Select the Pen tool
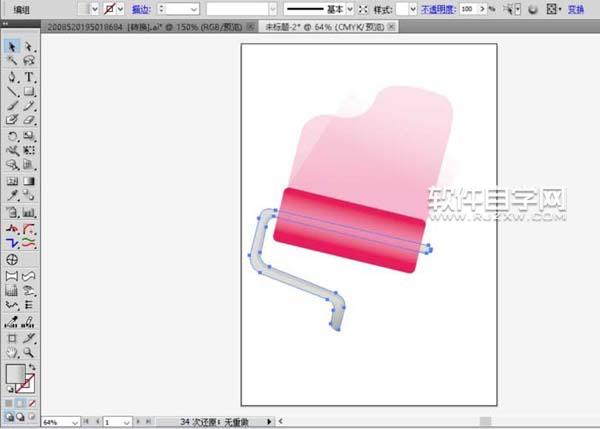 (x=12, y=77)
